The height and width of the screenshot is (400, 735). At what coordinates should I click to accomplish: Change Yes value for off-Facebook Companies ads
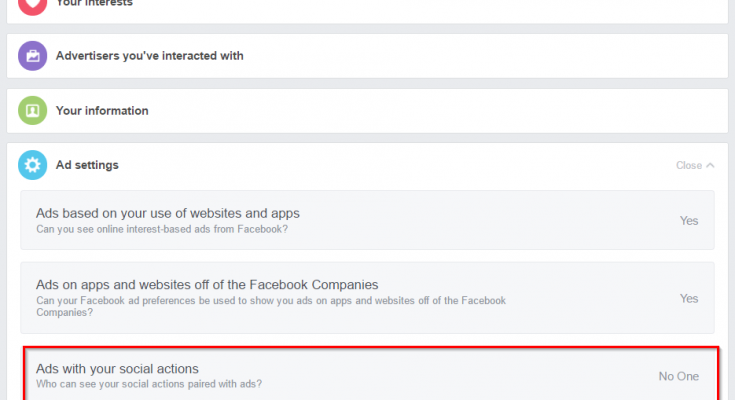(x=689, y=298)
